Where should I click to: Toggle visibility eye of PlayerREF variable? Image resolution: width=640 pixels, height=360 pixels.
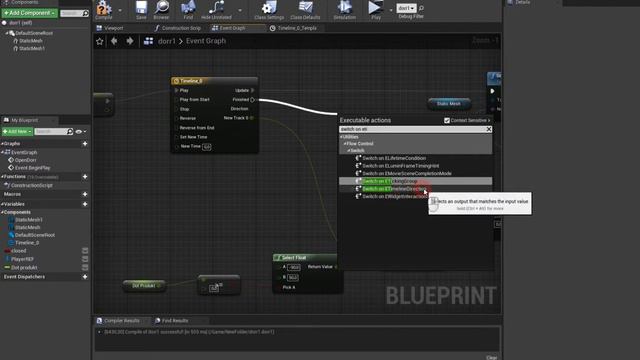[x=85, y=259]
